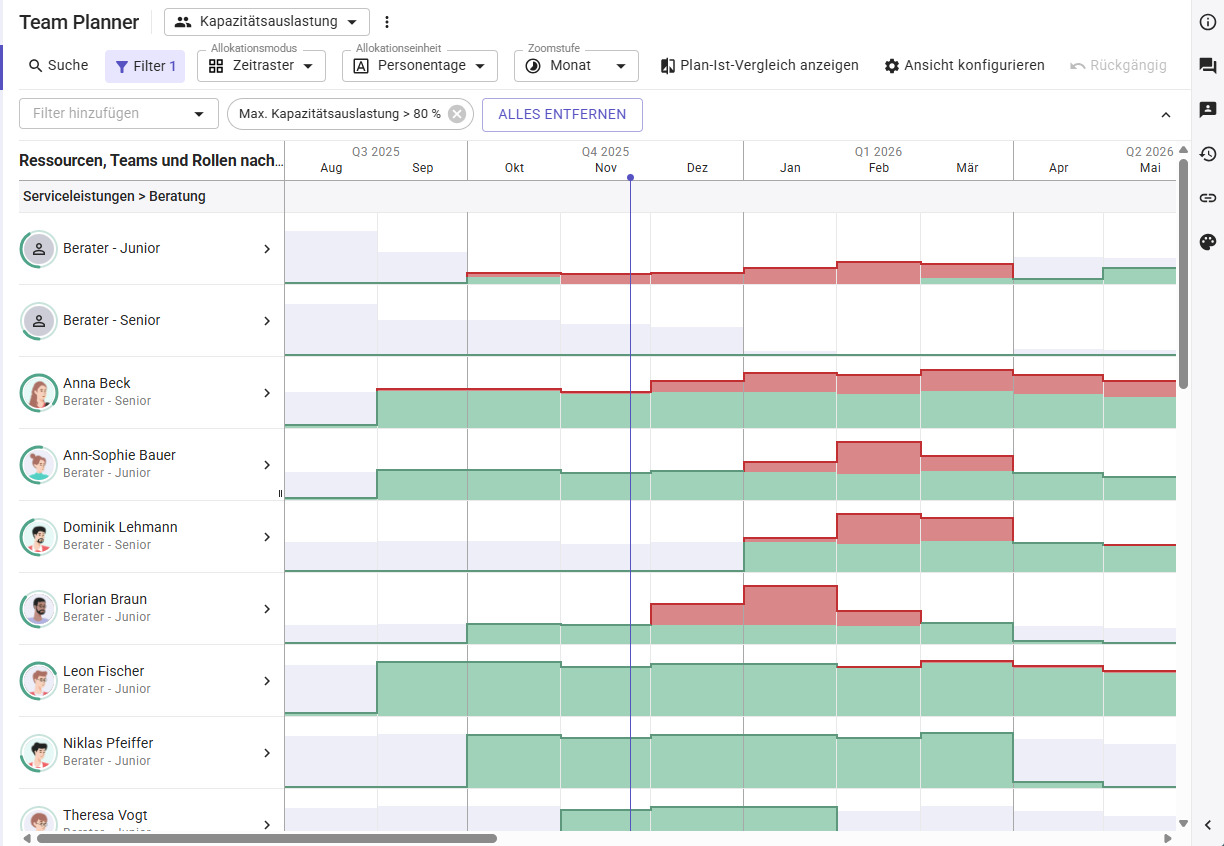
Task: Show the Plan-Ist-Vergleich comparison
Action: click(759, 66)
